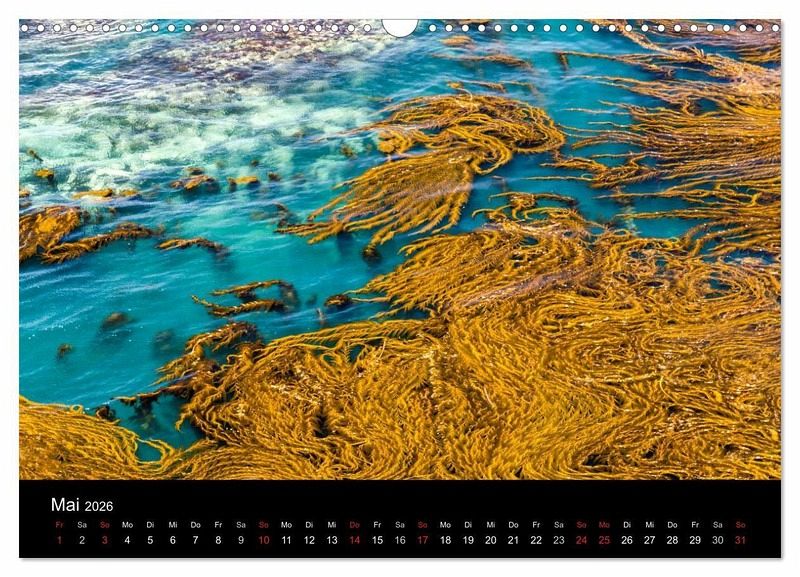The height and width of the screenshot is (577, 800).
Task: Choose red Sunday date 24
Action: pyautogui.click(x=582, y=540)
